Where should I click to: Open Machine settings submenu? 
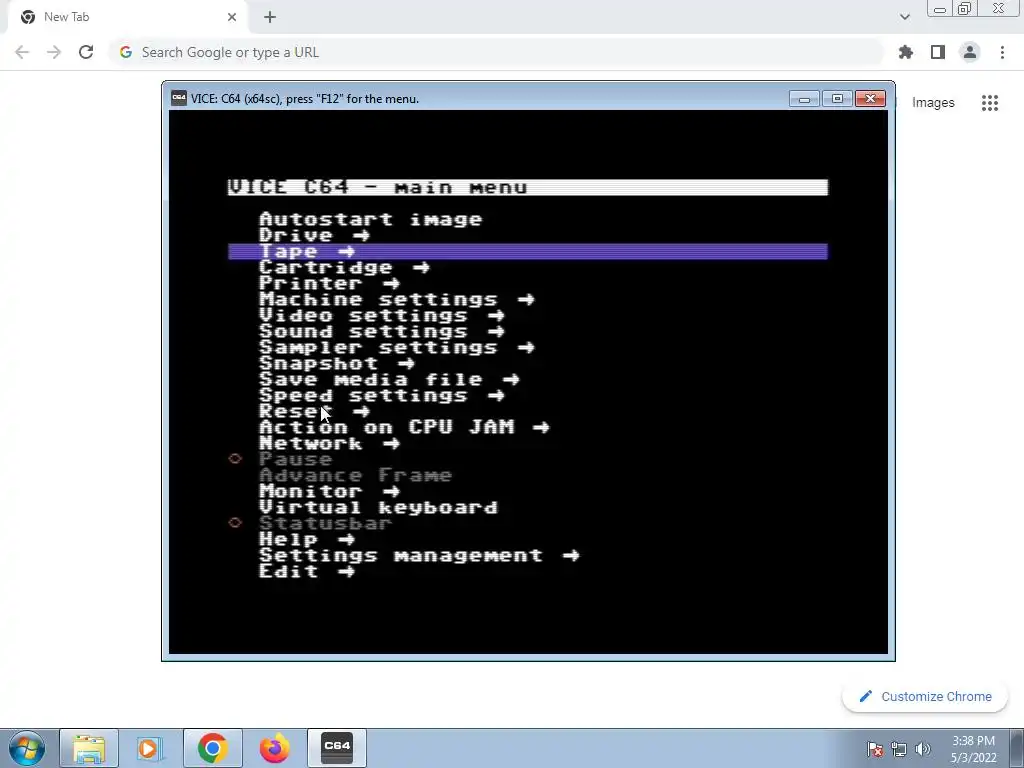click(x=396, y=299)
